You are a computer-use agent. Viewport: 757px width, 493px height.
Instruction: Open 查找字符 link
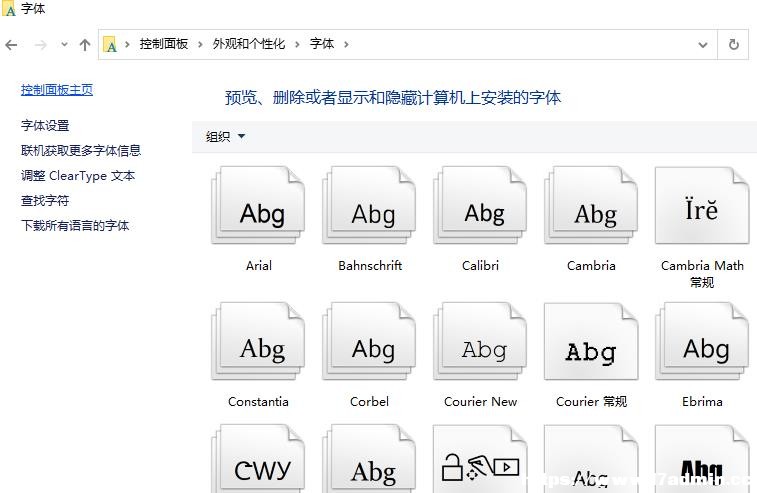coord(45,201)
